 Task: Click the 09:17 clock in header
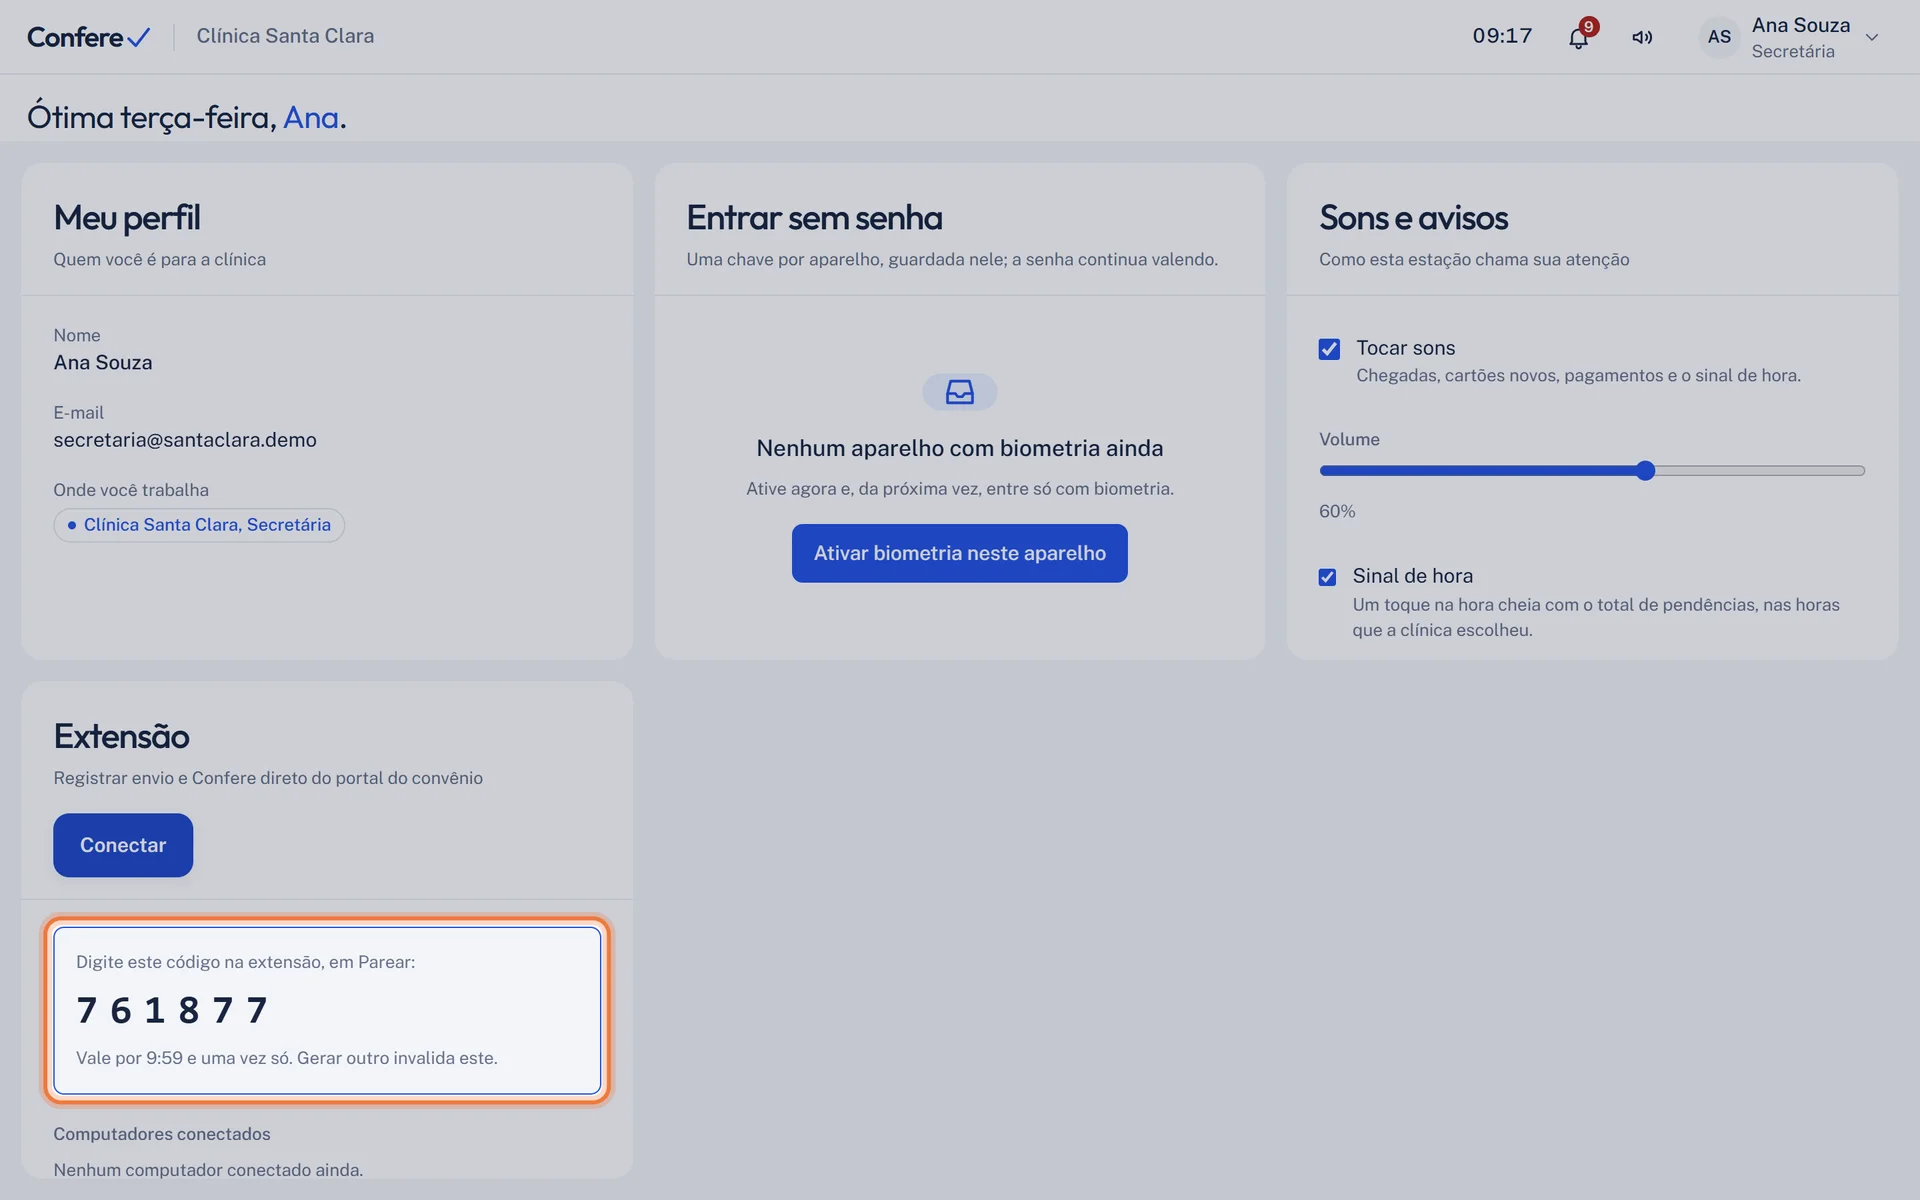click(1502, 36)
